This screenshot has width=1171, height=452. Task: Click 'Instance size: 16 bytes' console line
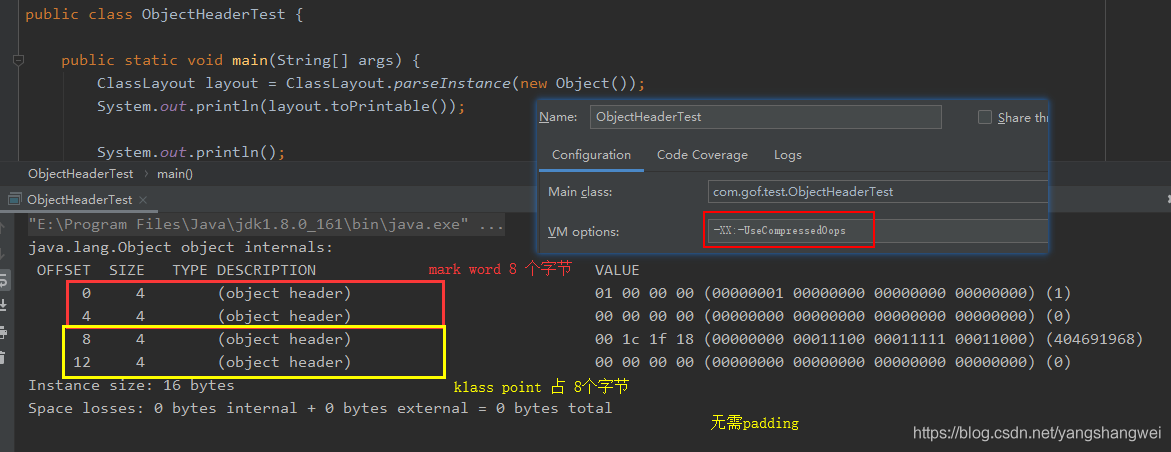pos(131,386)
